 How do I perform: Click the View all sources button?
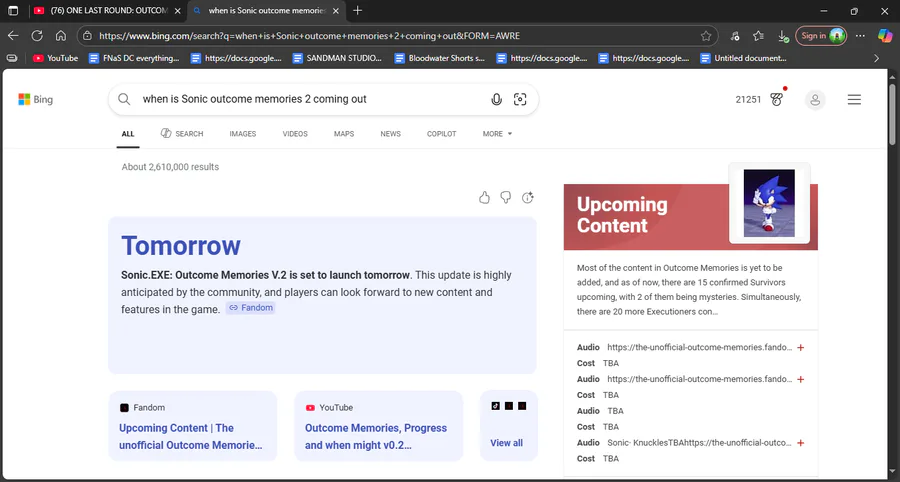click(506, 443)
